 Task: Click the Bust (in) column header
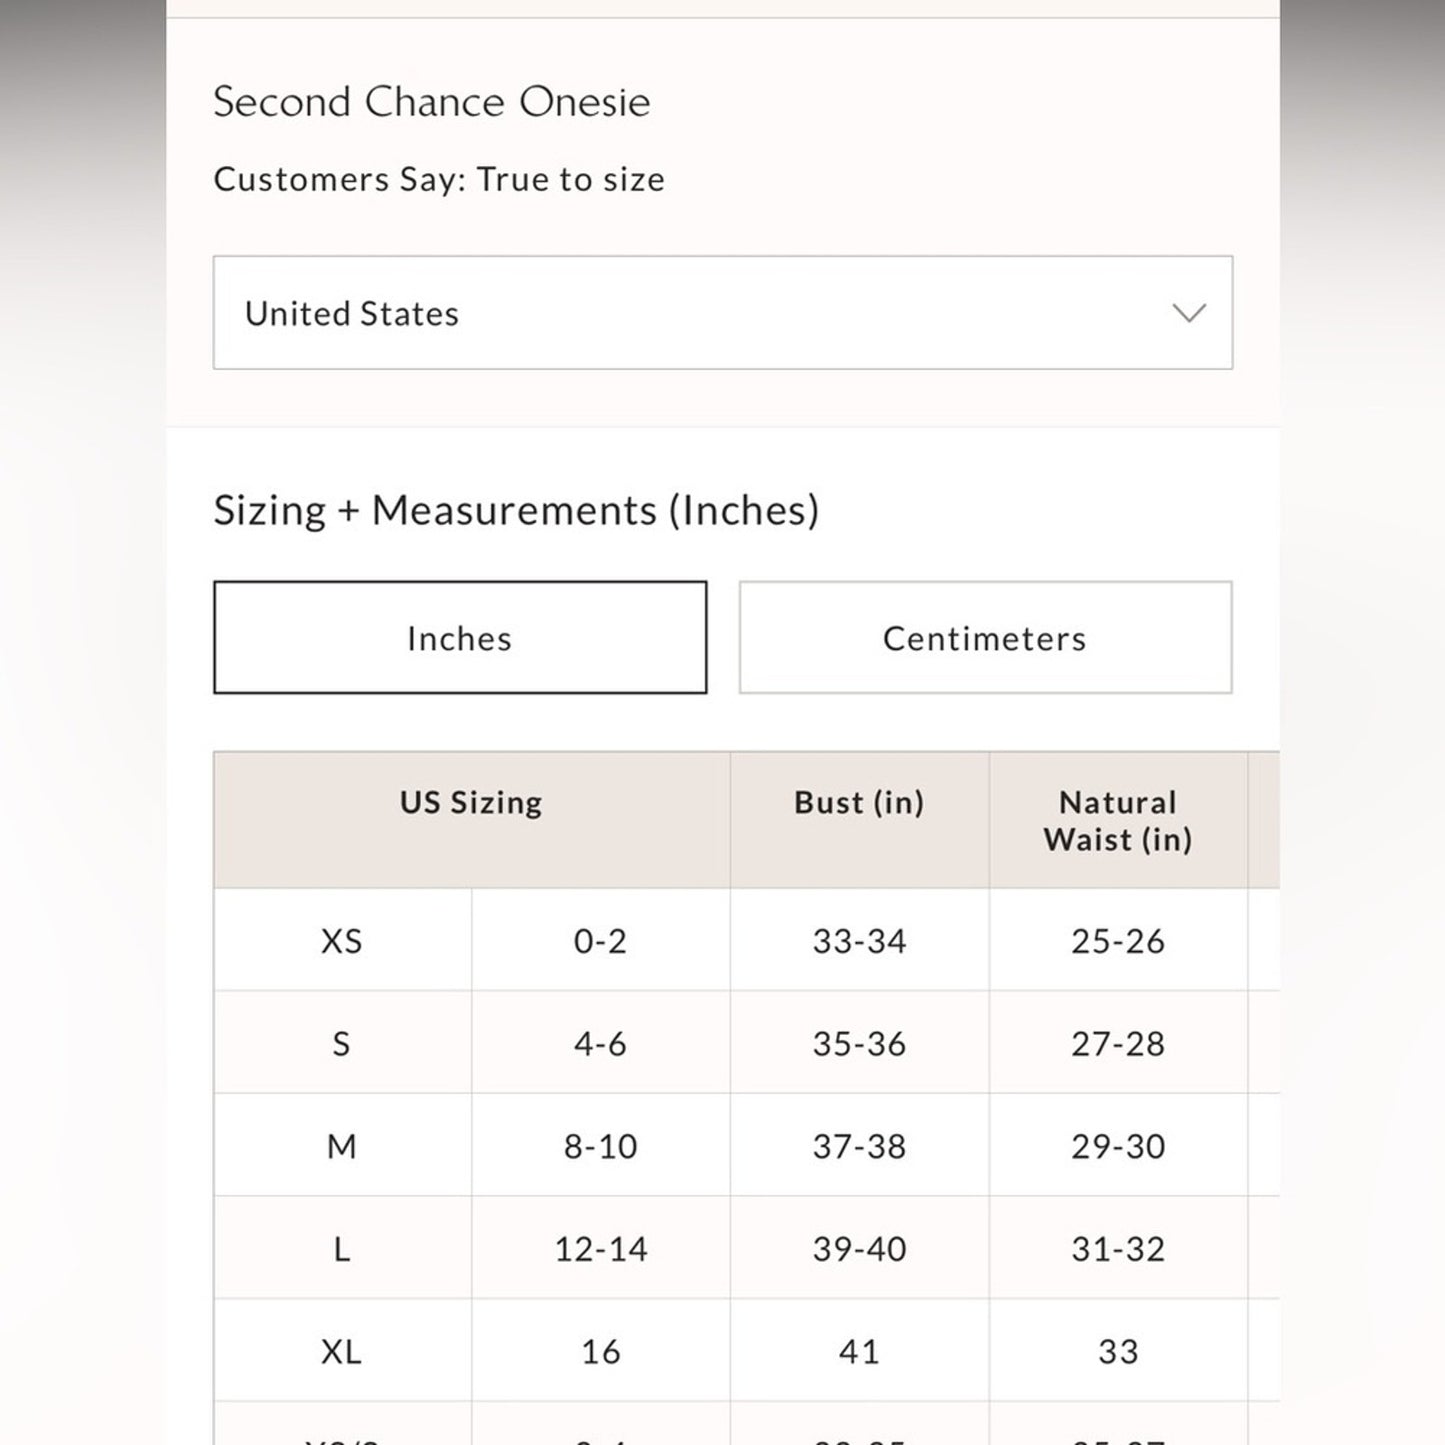coord(858,802)
